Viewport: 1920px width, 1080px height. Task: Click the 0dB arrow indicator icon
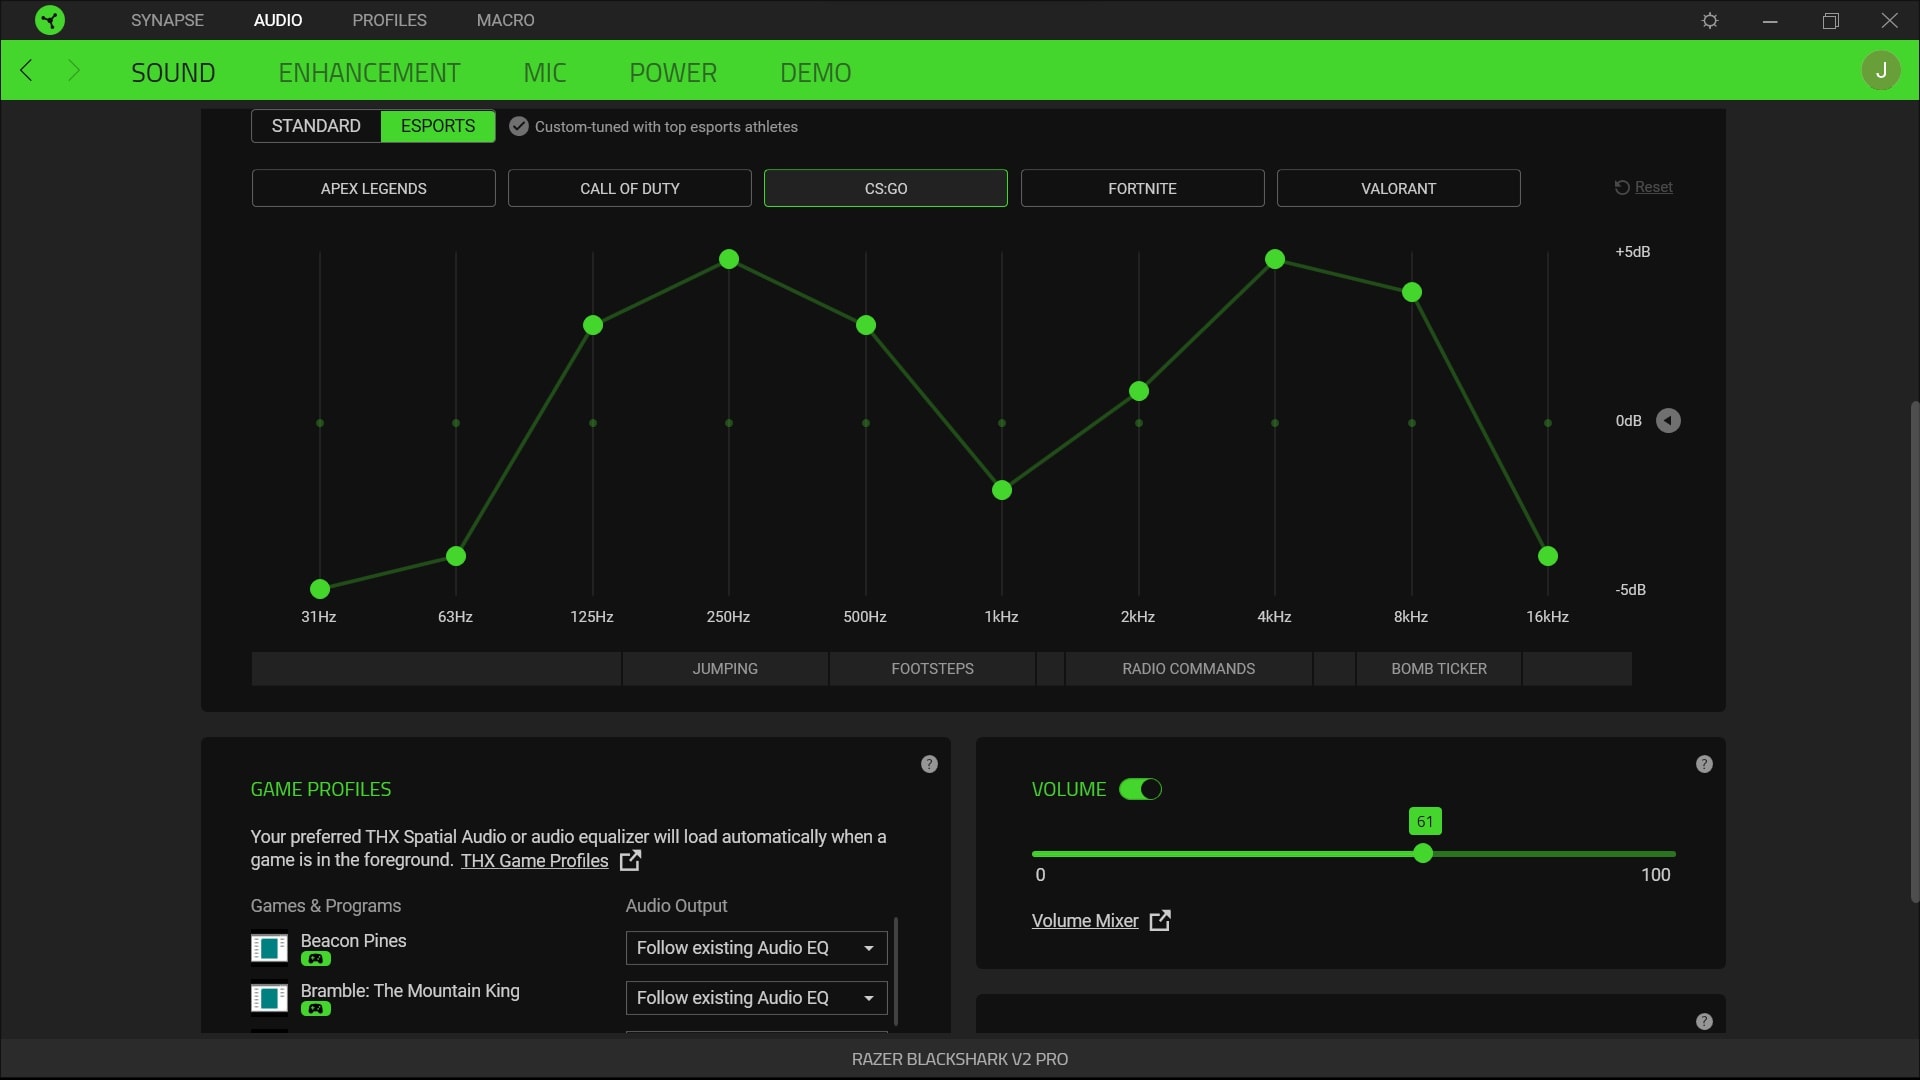pyautogui.click(x=1668, y=421)
